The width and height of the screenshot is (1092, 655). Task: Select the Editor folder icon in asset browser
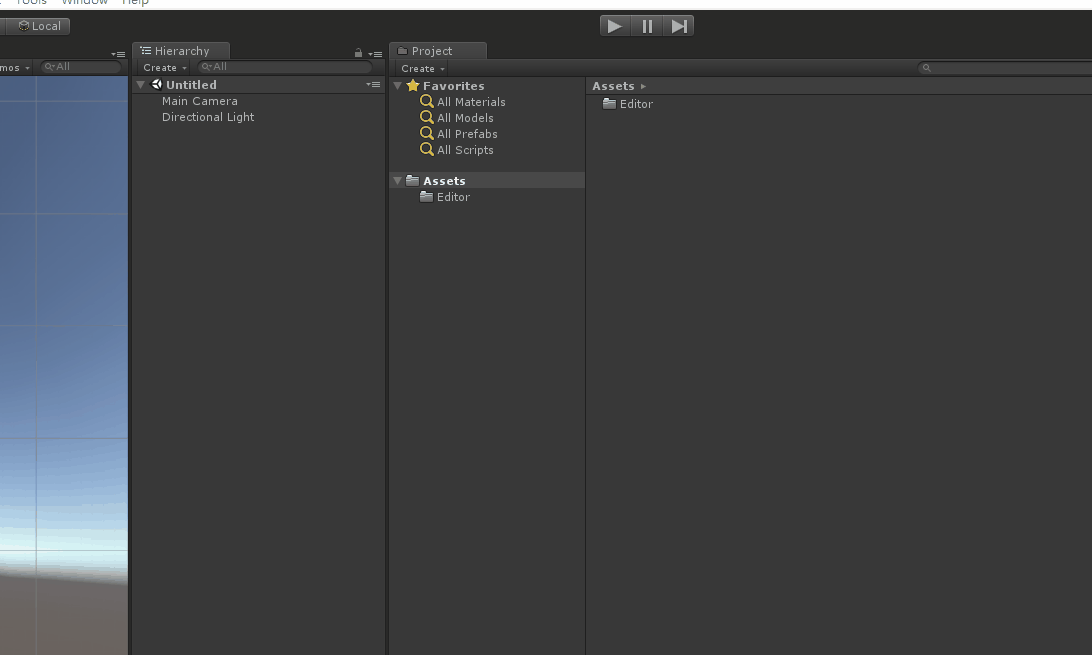pos(609,104)
